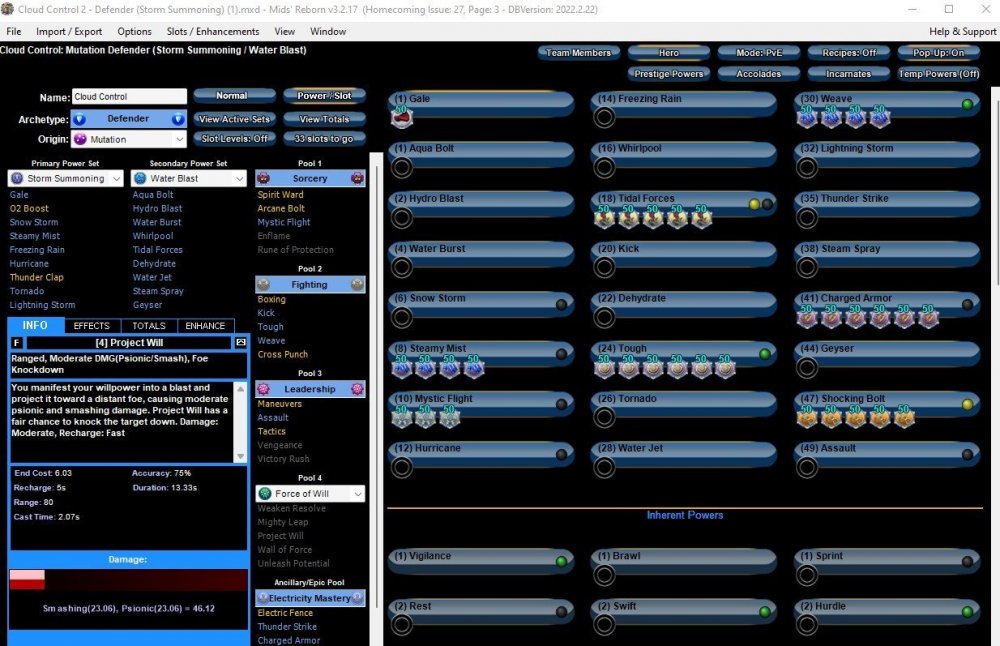Toggle the green indicator on Tough power
The width and height of the screenshot is (1000, 646).
pyautogui.click(x=765, y=354)
